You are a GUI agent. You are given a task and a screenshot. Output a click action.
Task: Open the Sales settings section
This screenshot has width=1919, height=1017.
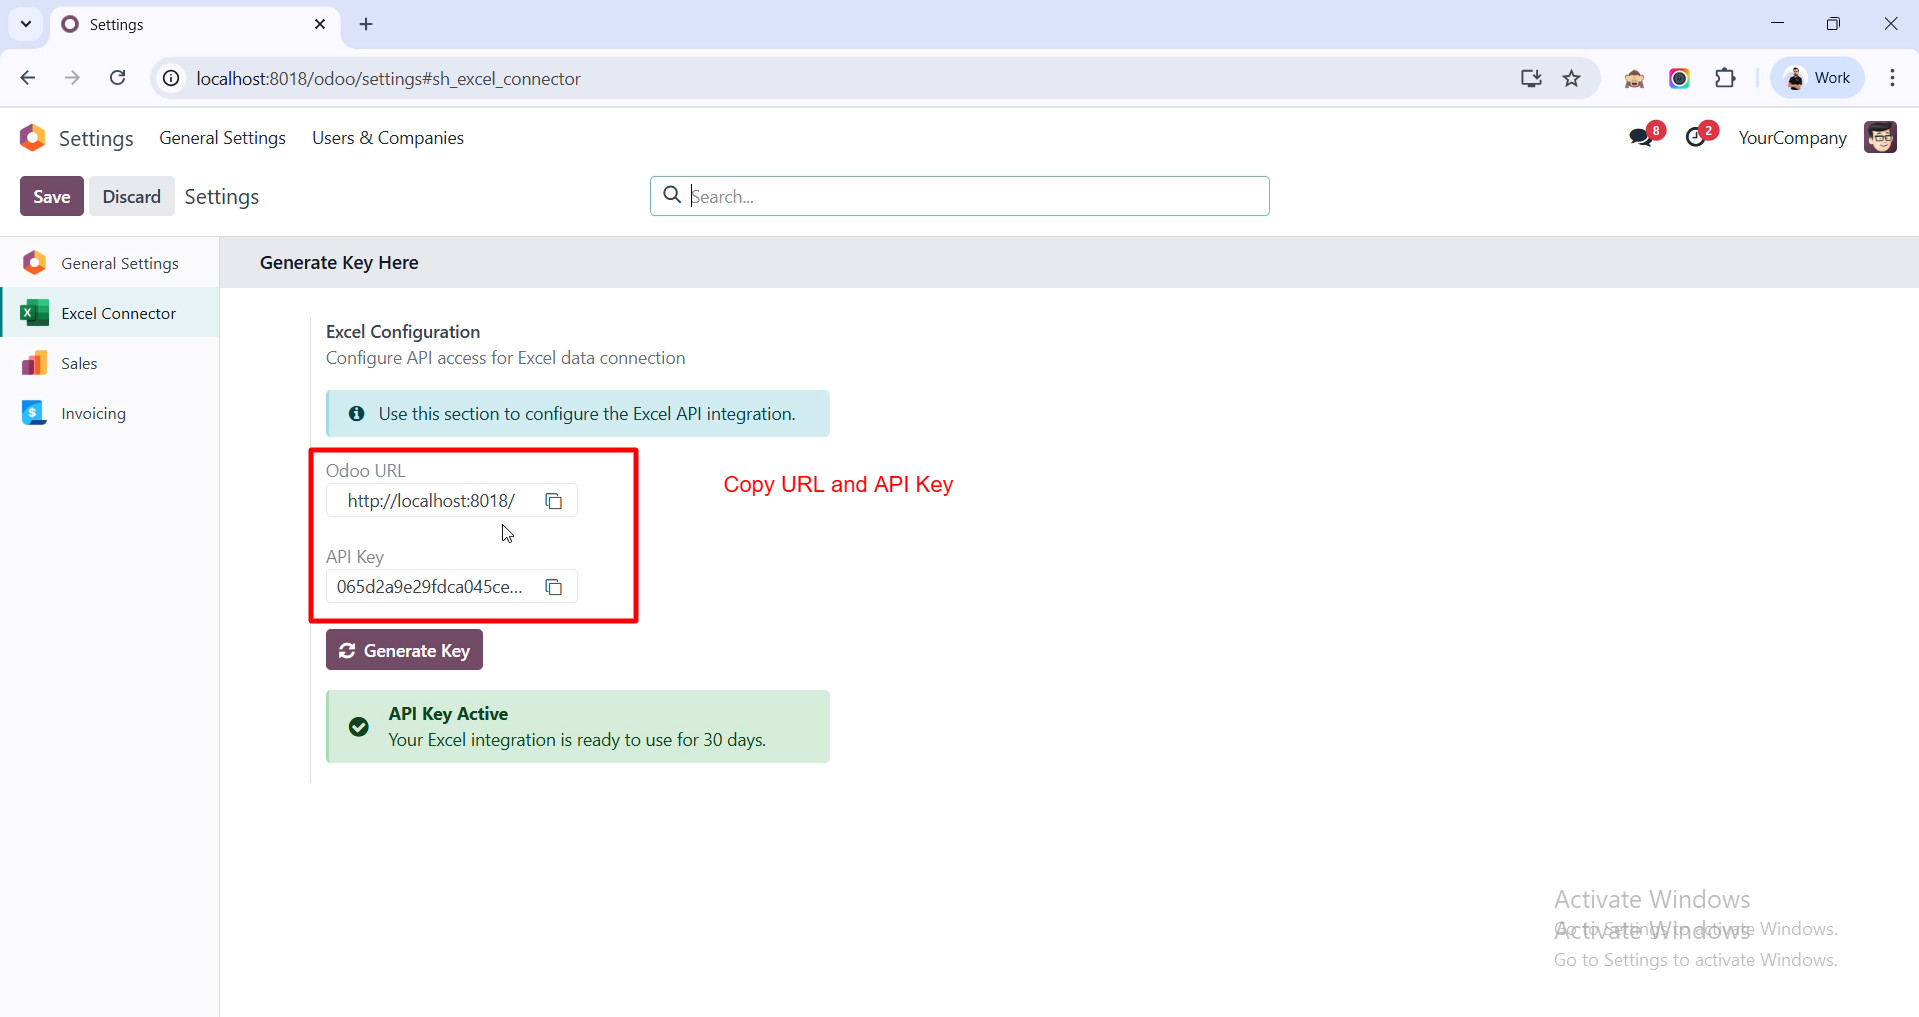tap(110, 363)
